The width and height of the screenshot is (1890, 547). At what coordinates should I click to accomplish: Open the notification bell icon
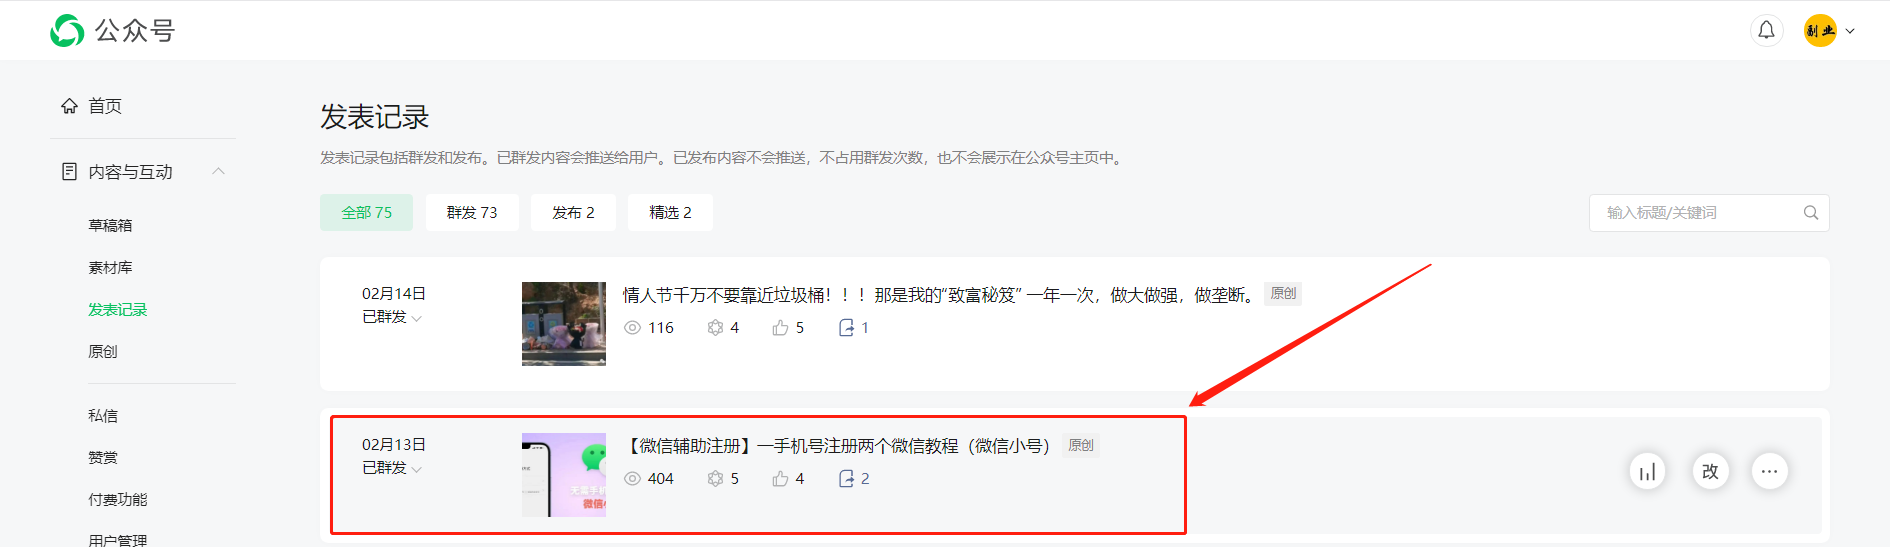tap(1766, 30)
